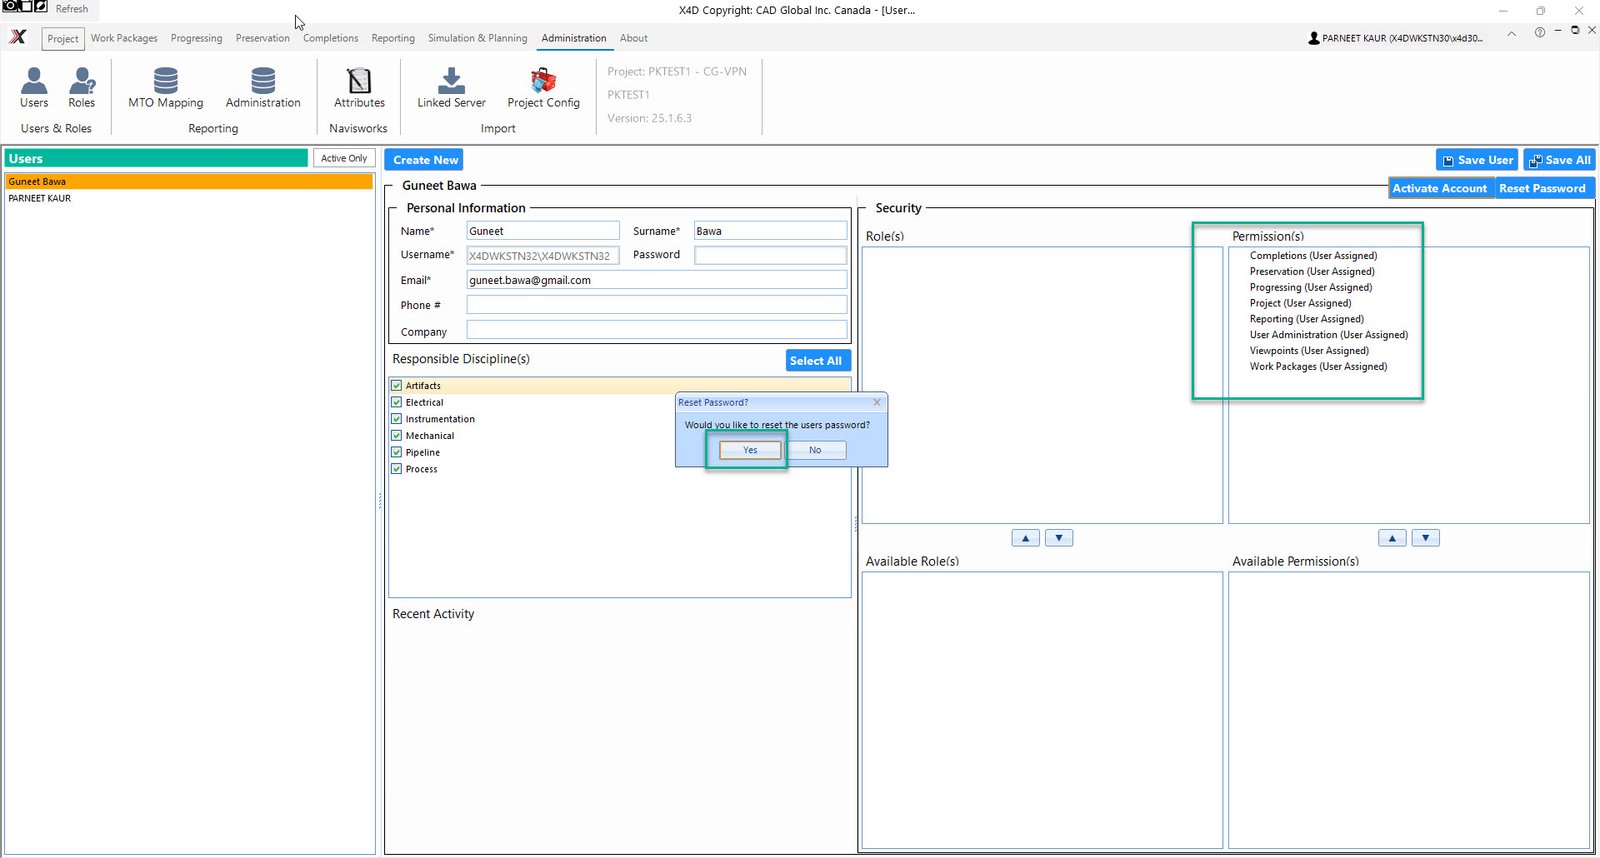
Task: Uncheck the Mechanical discipline checkbox
Action: [397, 436]
